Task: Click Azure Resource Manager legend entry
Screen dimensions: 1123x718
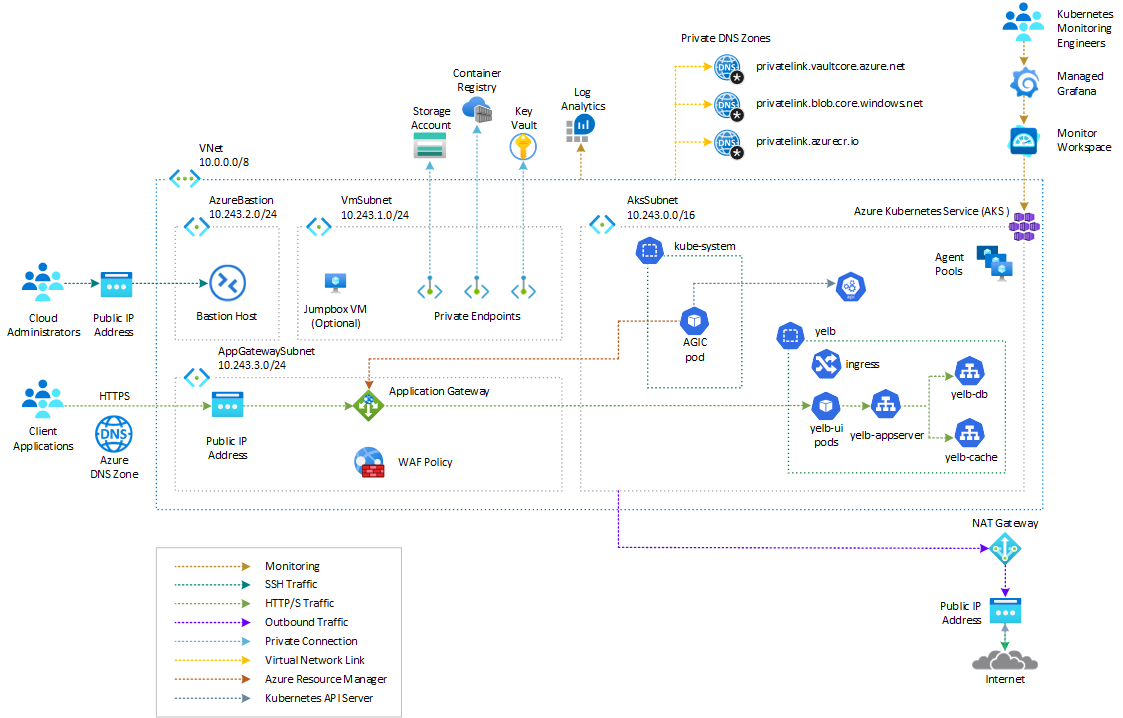Action: pos(281,679)
